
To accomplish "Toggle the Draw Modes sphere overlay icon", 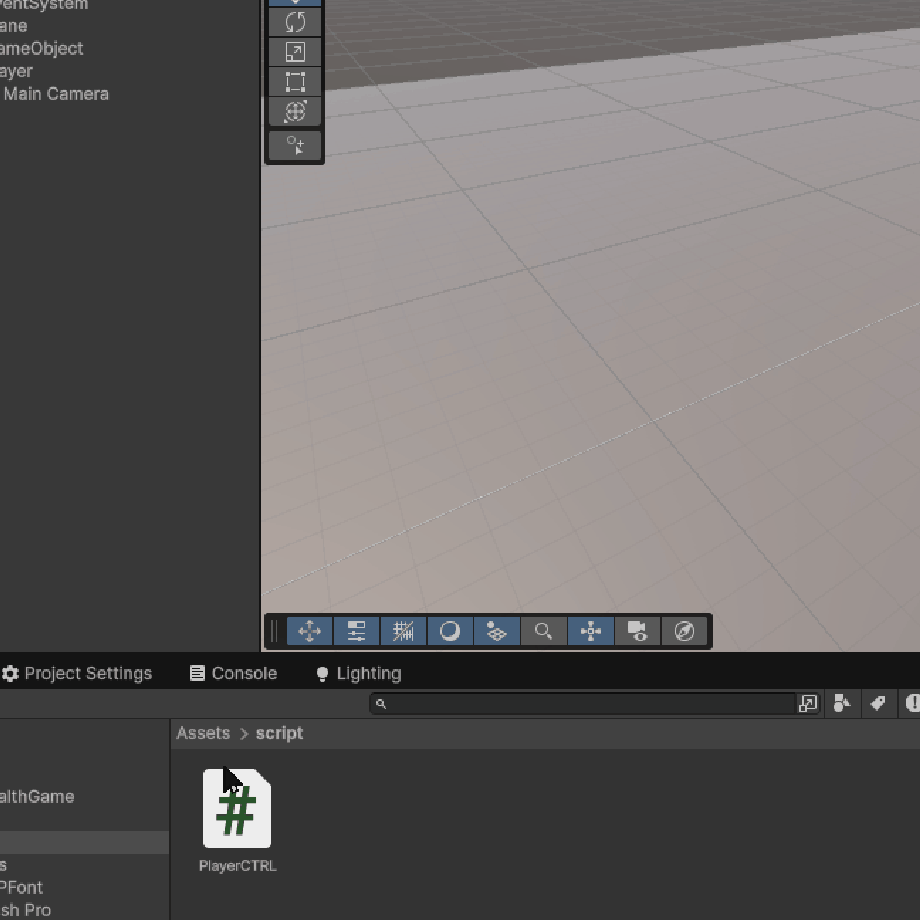I will click(450, 631).
